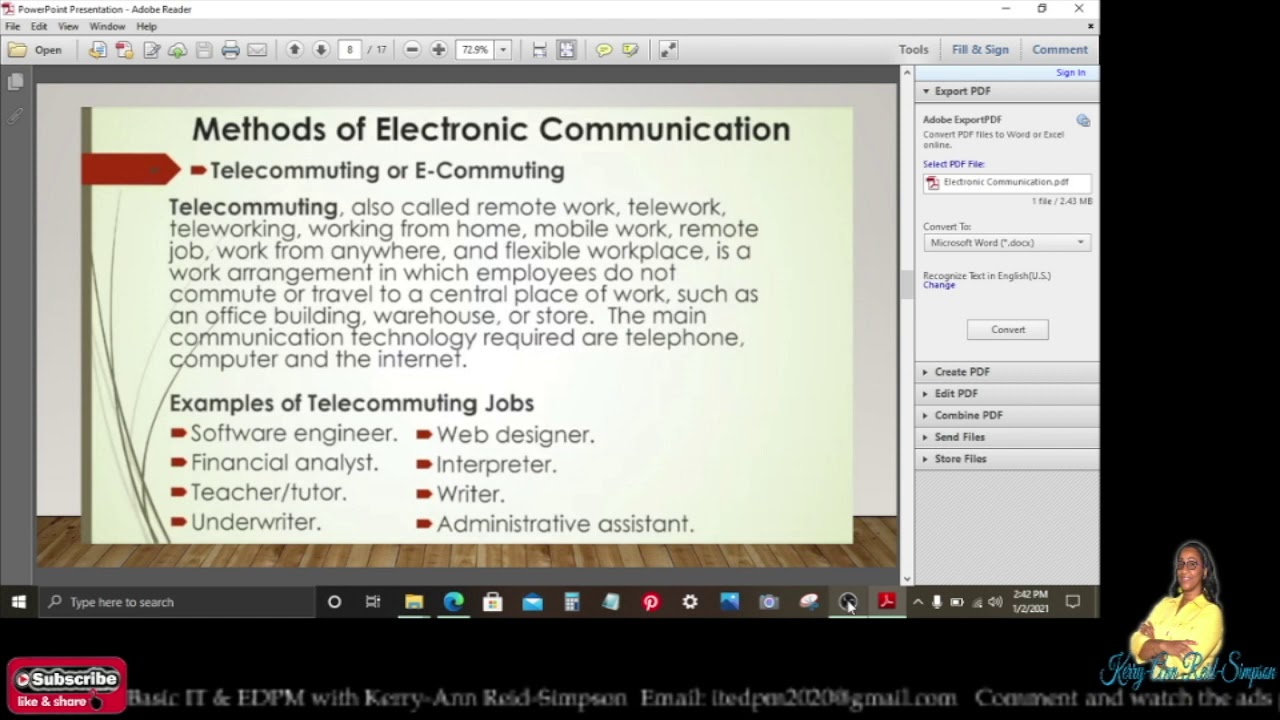Open the attachments paperclip panel icon
The height and width of the screenshot is (720, 1280).
(x=14, y=116)
